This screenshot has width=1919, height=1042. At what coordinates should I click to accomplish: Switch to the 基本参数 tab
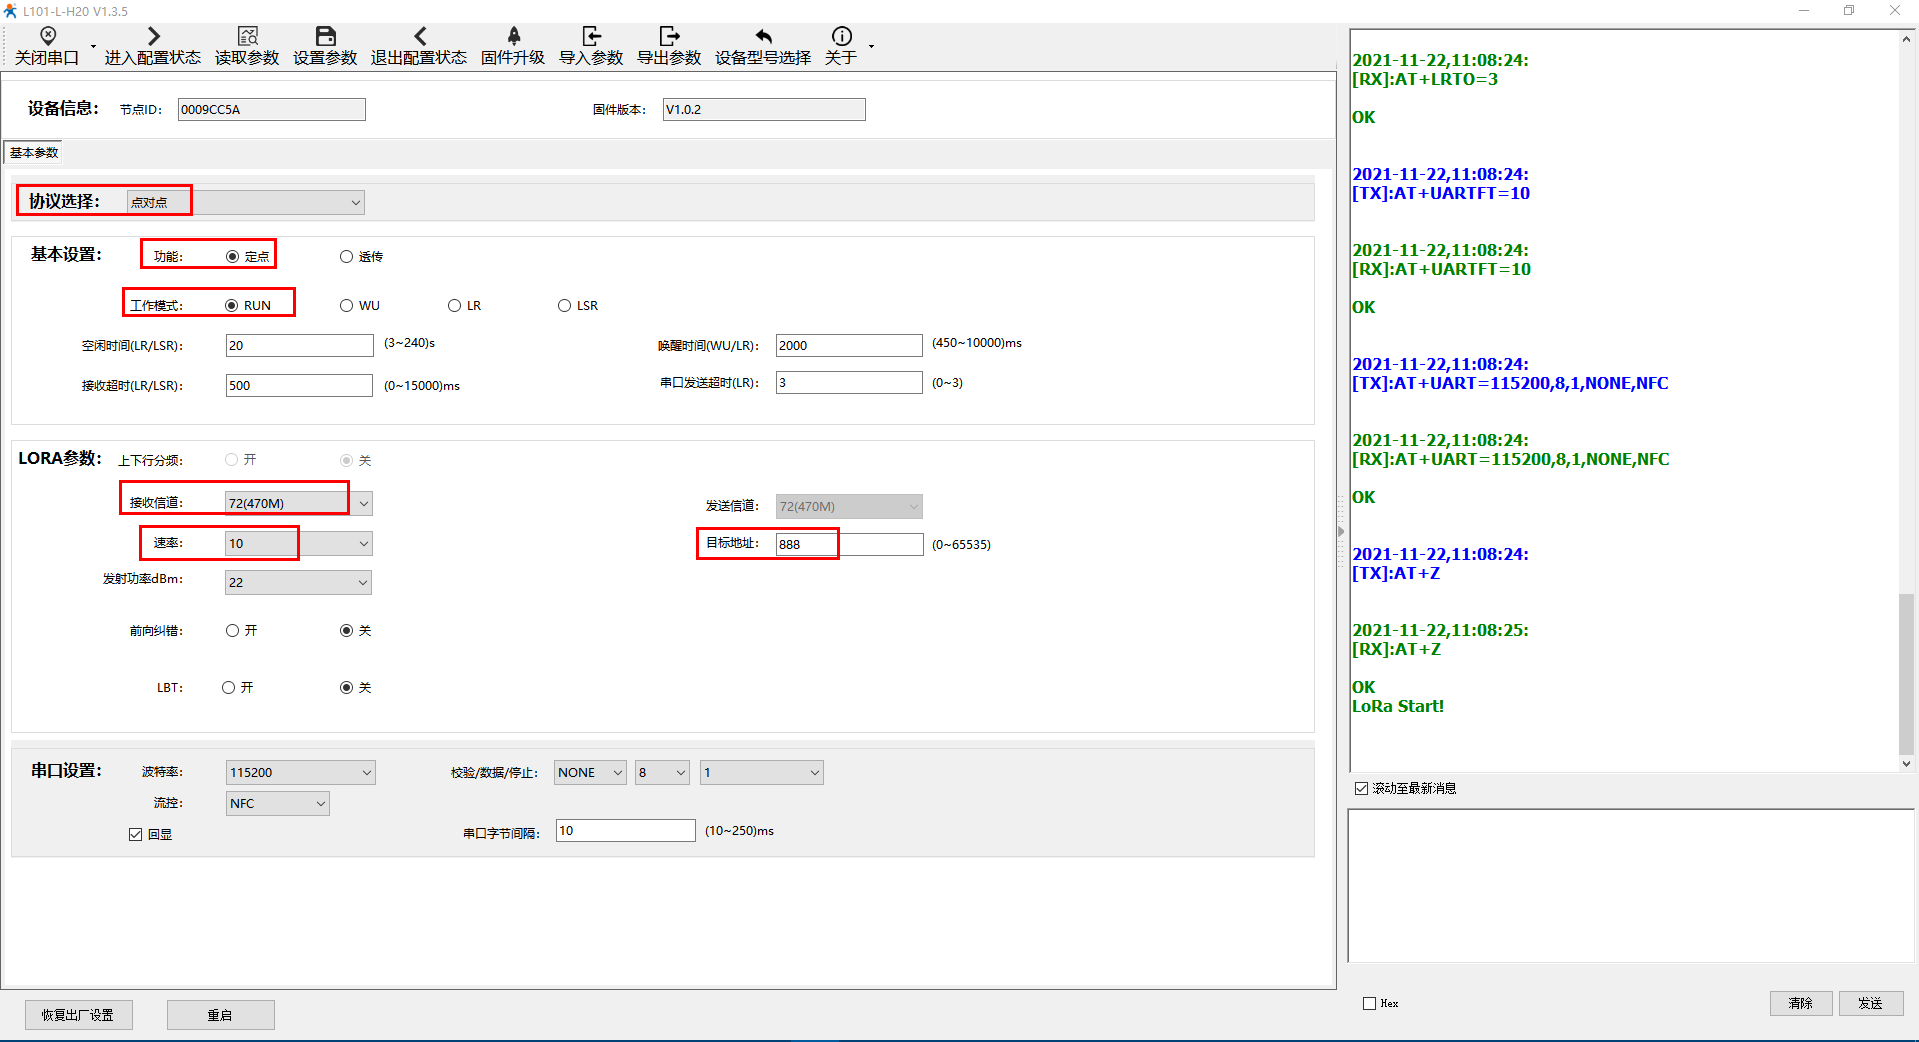point(34,153)
